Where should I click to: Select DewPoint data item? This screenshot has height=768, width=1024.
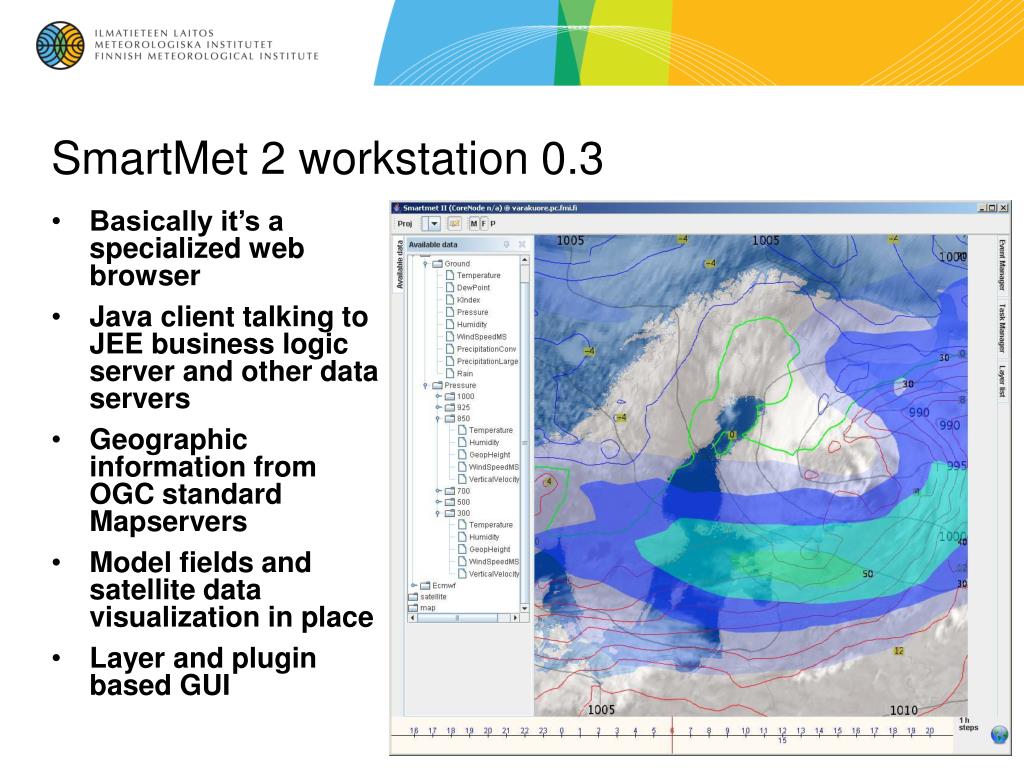click(468, 288)
